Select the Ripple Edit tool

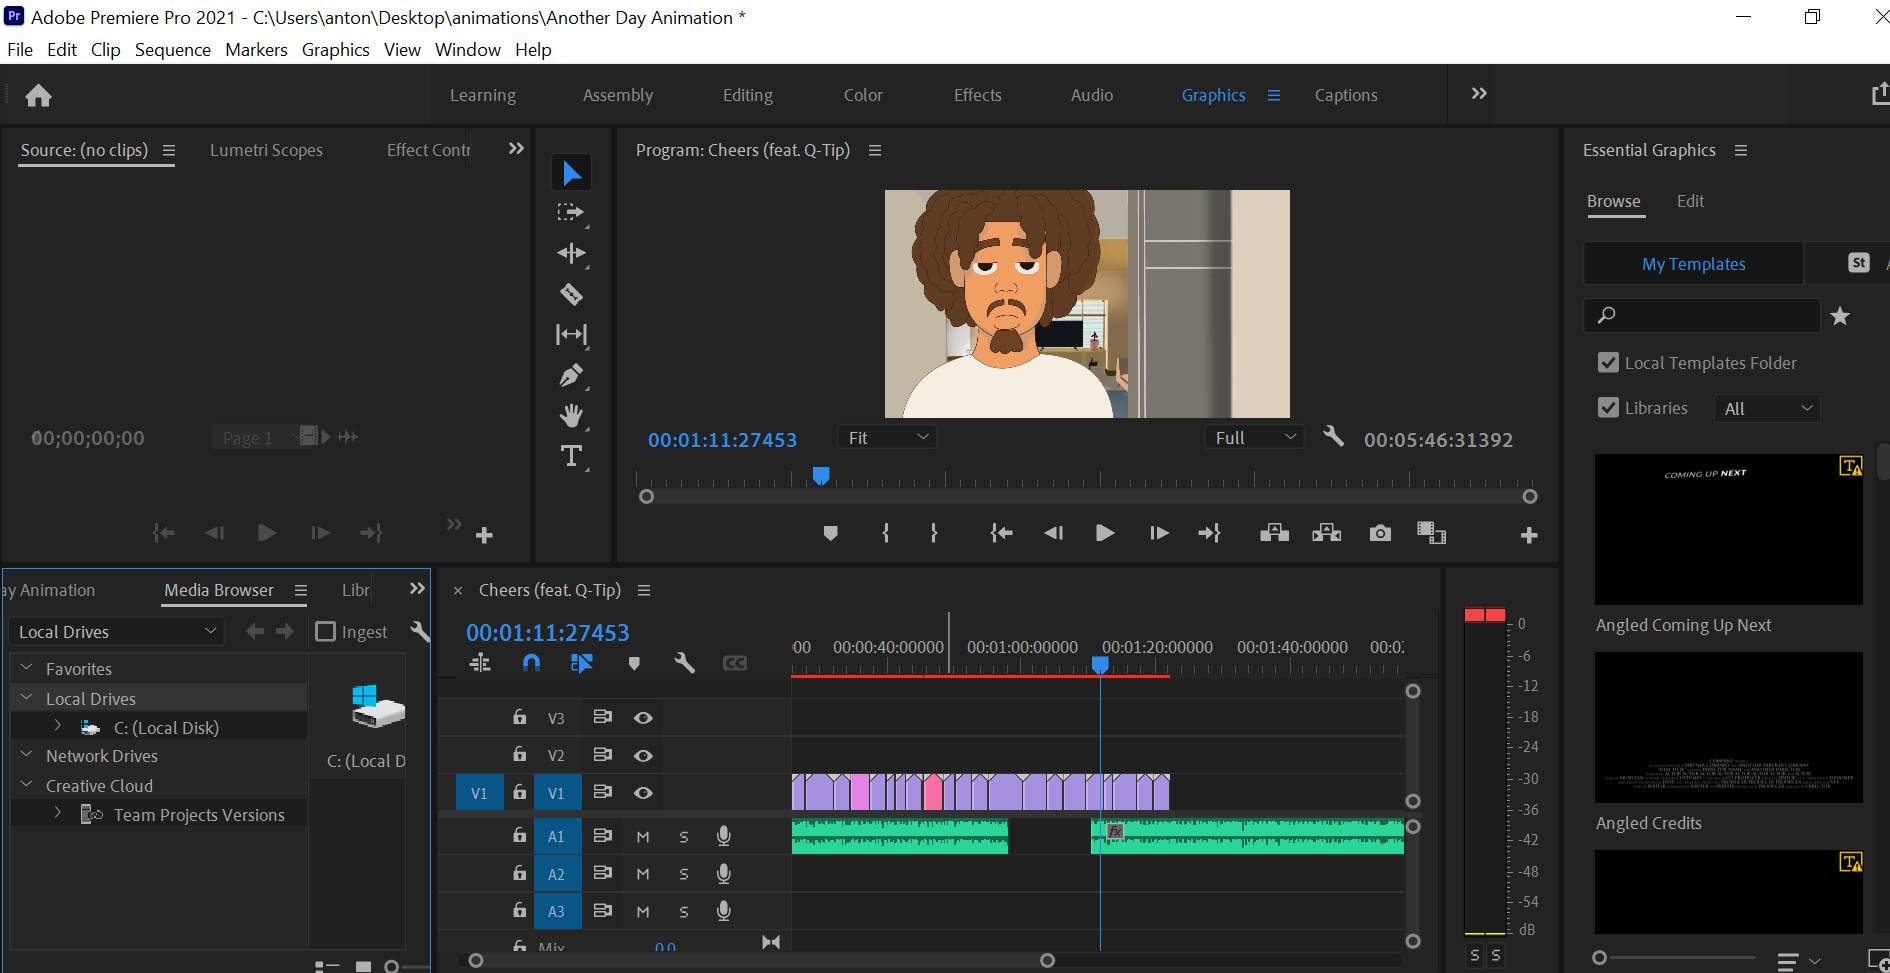tap(571, 253)
